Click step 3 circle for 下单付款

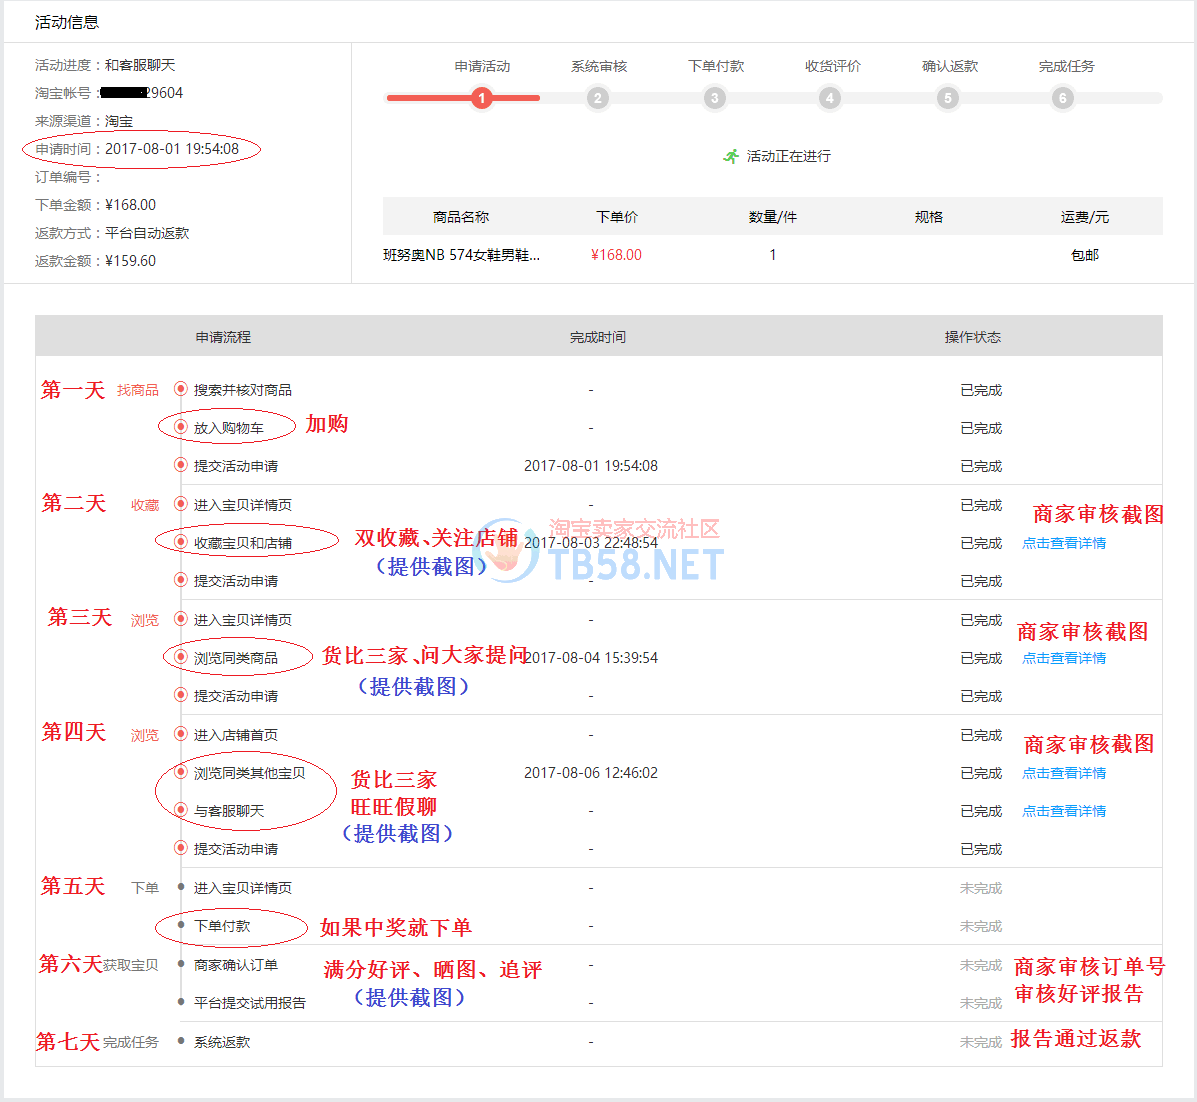coord(714,98)
